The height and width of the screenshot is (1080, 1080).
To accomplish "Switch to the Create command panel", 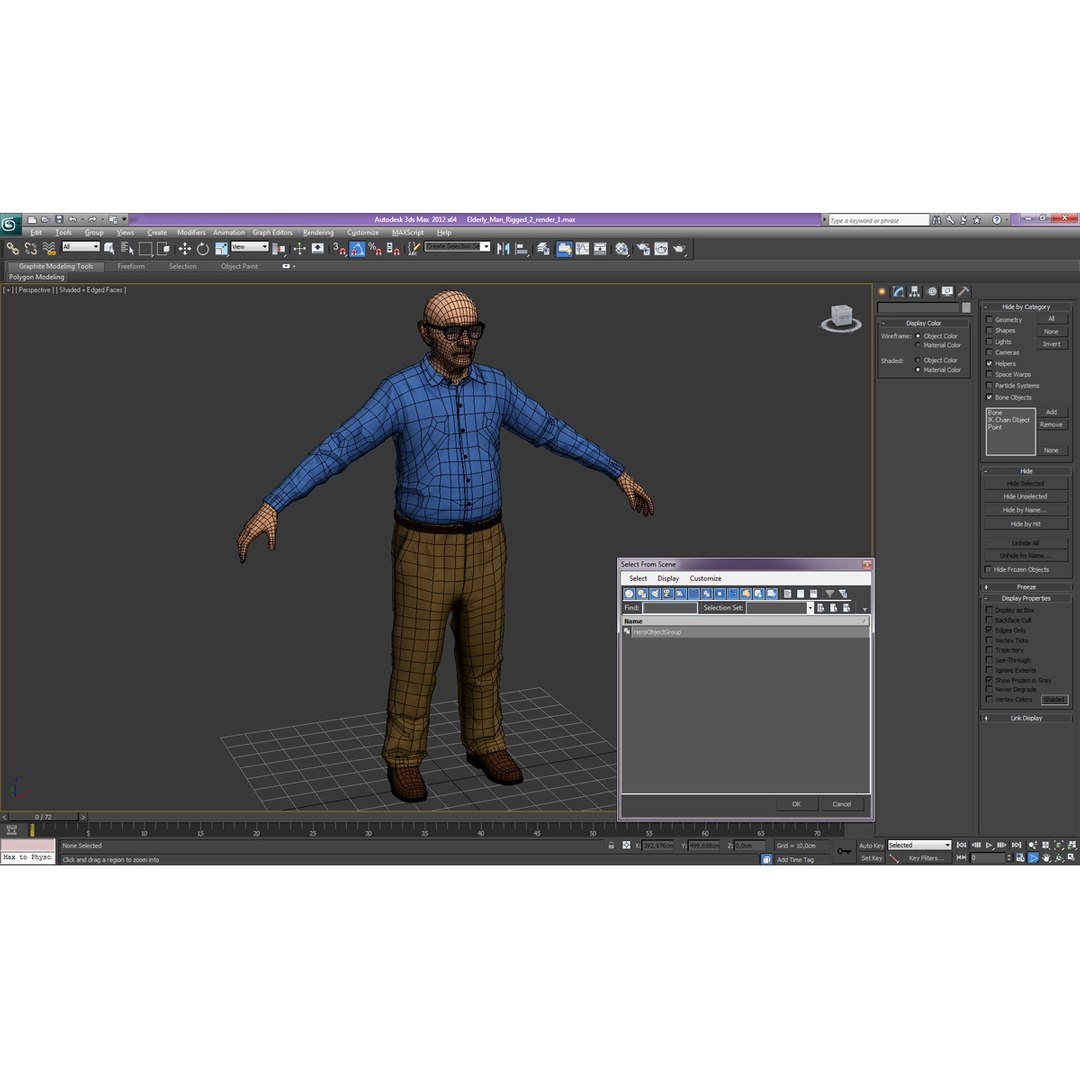I will [x=882, y=291].
